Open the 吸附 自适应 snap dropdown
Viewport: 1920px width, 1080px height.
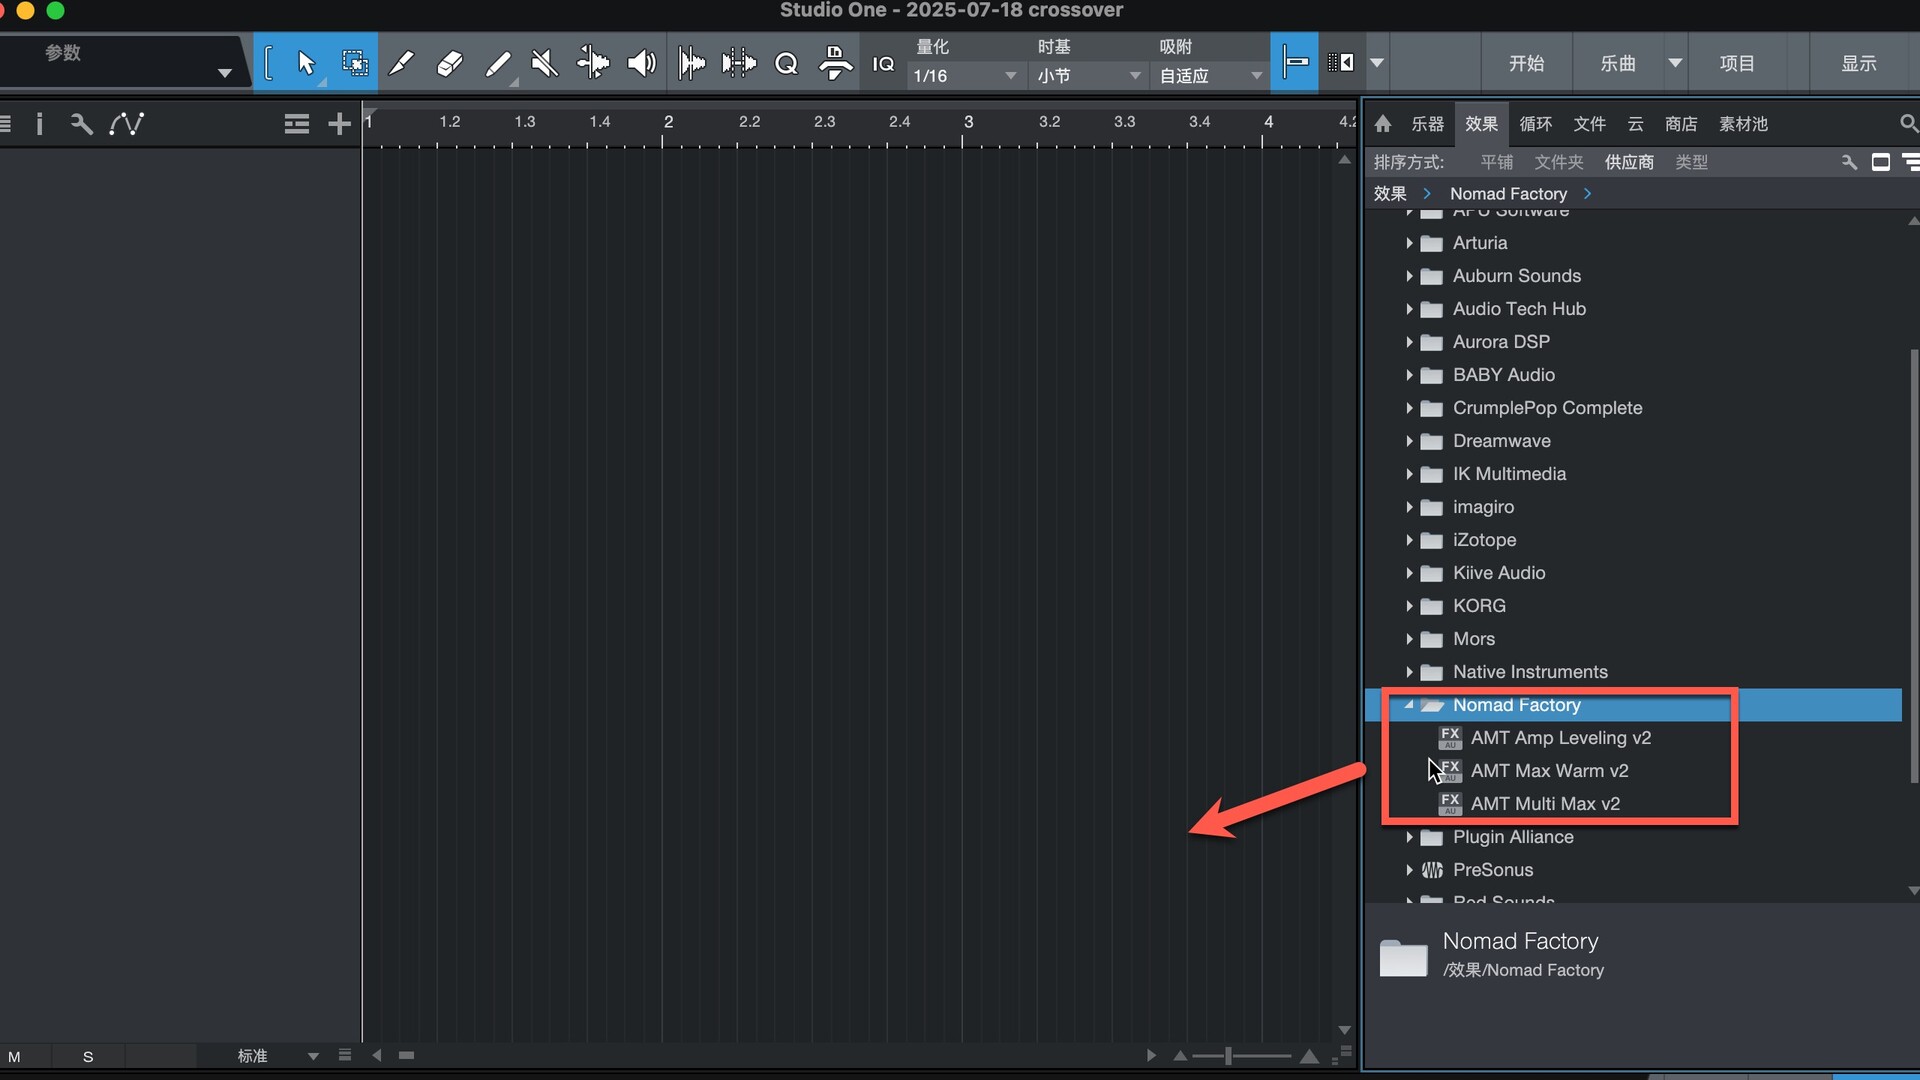point(1211,76)
